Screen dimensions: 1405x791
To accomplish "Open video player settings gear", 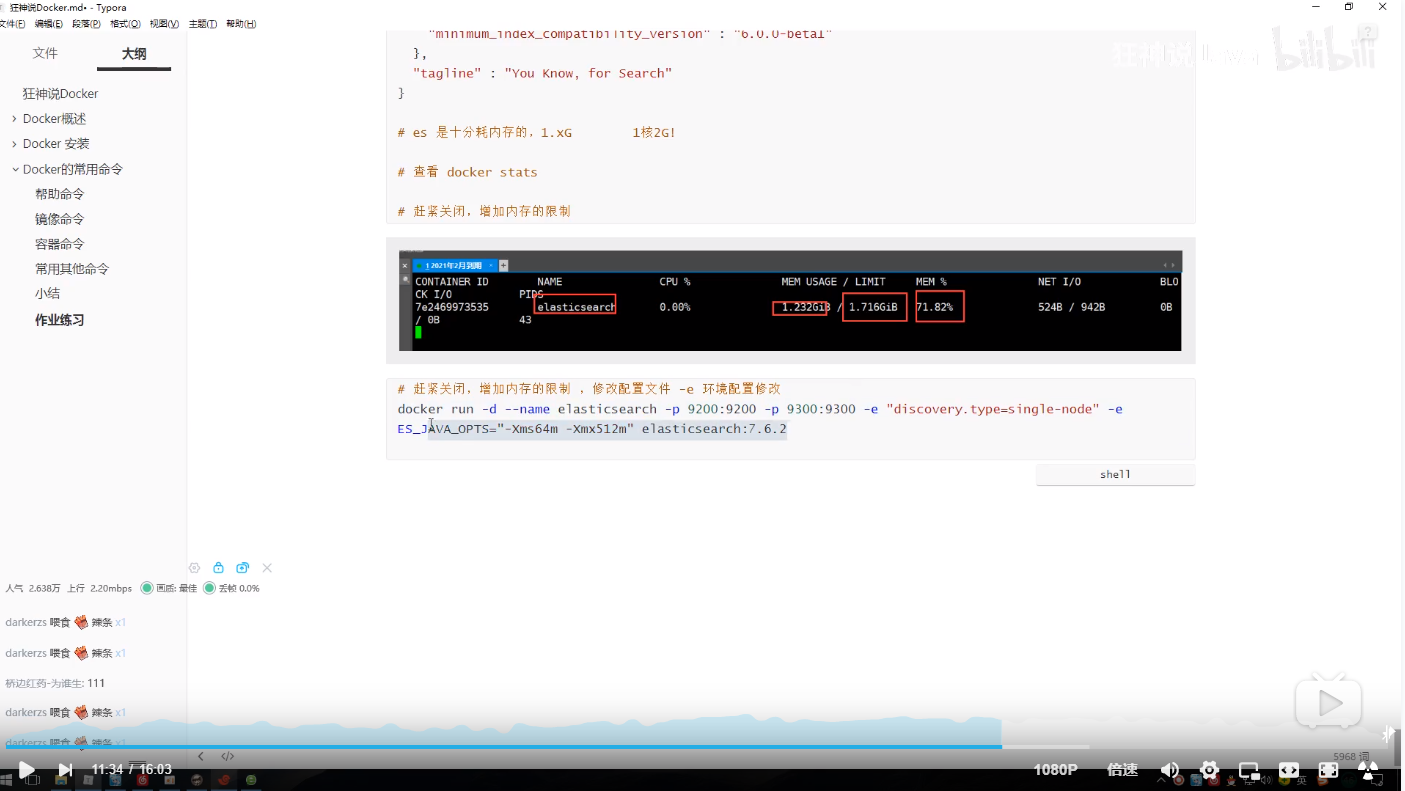I will 1209,770.
